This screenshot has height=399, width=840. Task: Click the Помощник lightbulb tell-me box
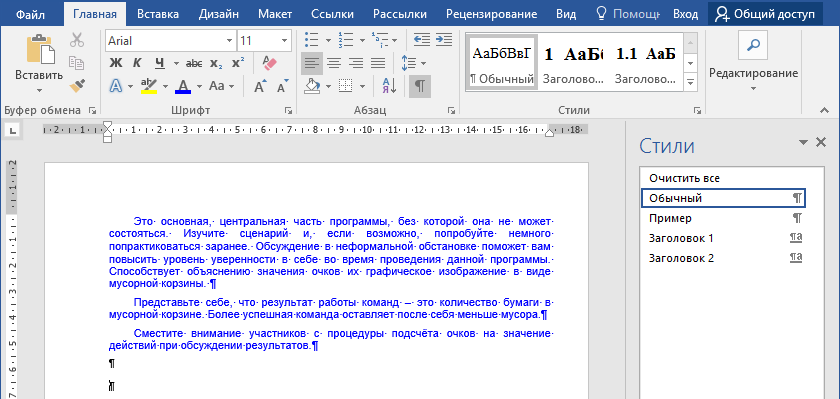[x=627, y=14]
